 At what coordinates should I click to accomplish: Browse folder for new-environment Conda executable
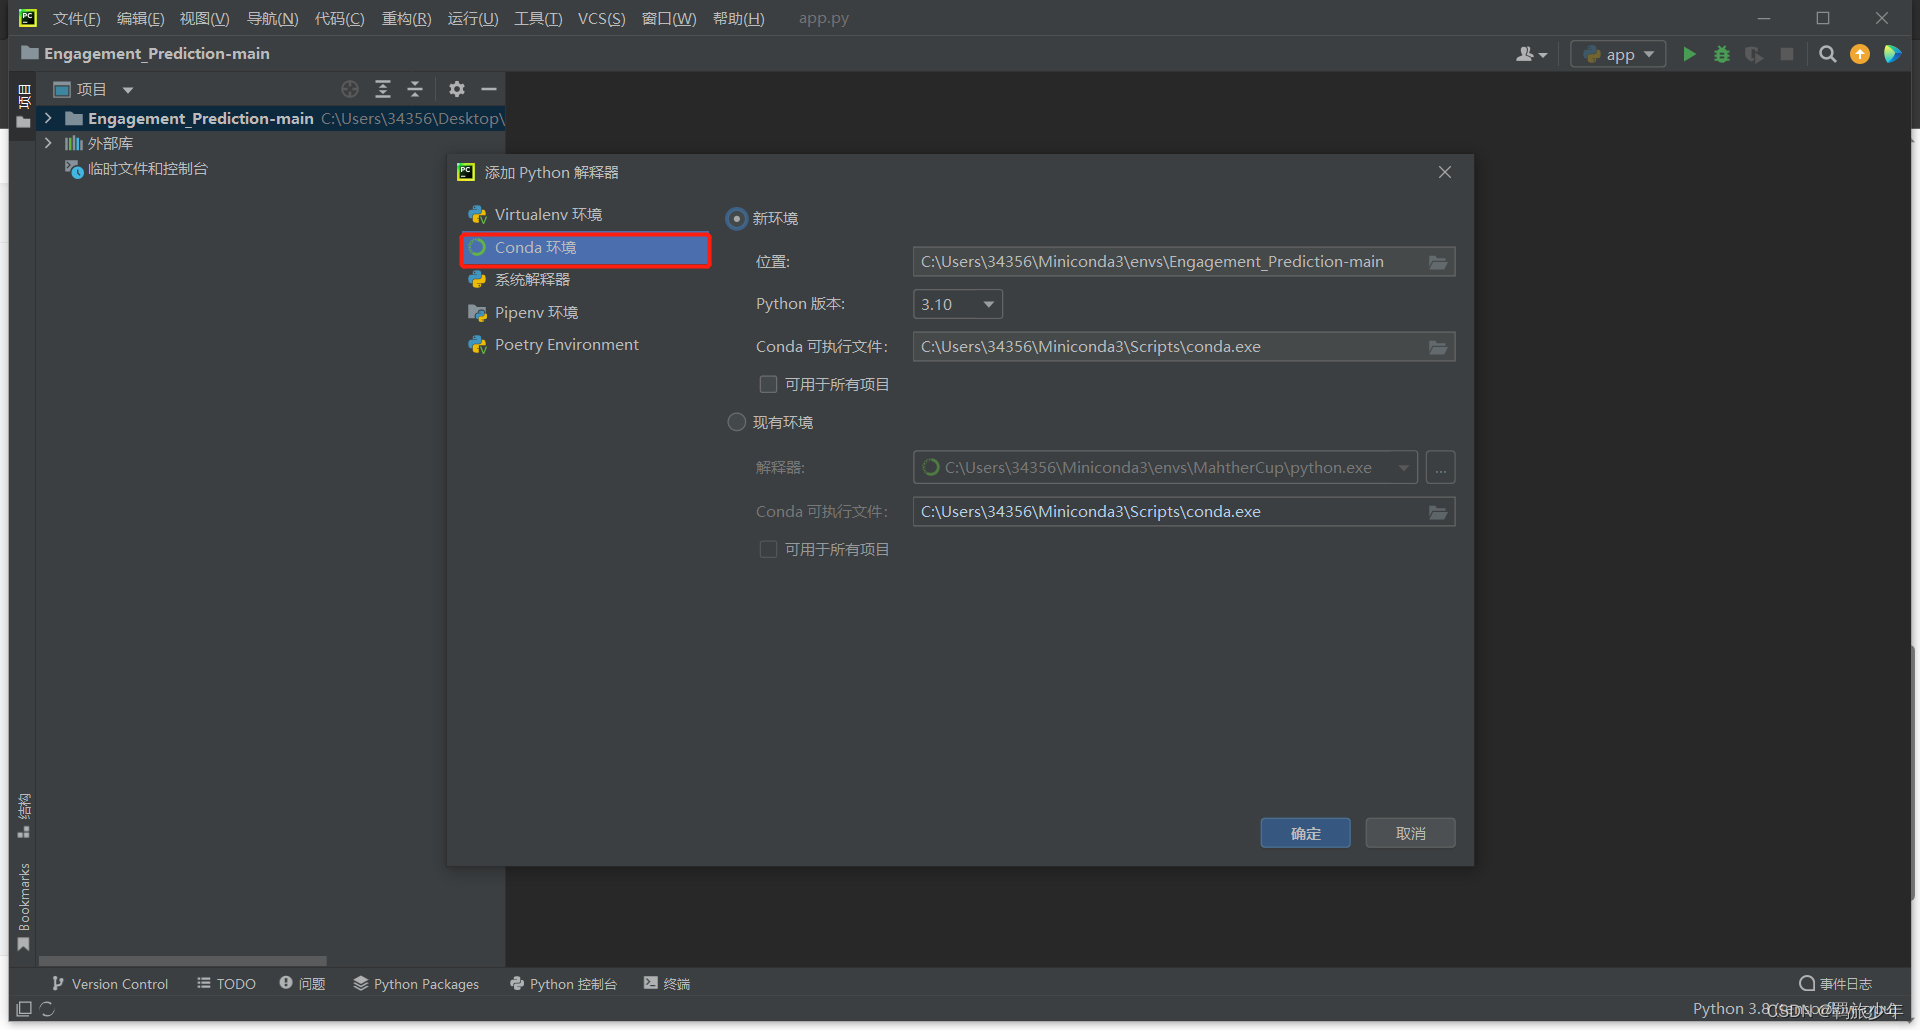pyautogui.click(x=1438, y=347)
